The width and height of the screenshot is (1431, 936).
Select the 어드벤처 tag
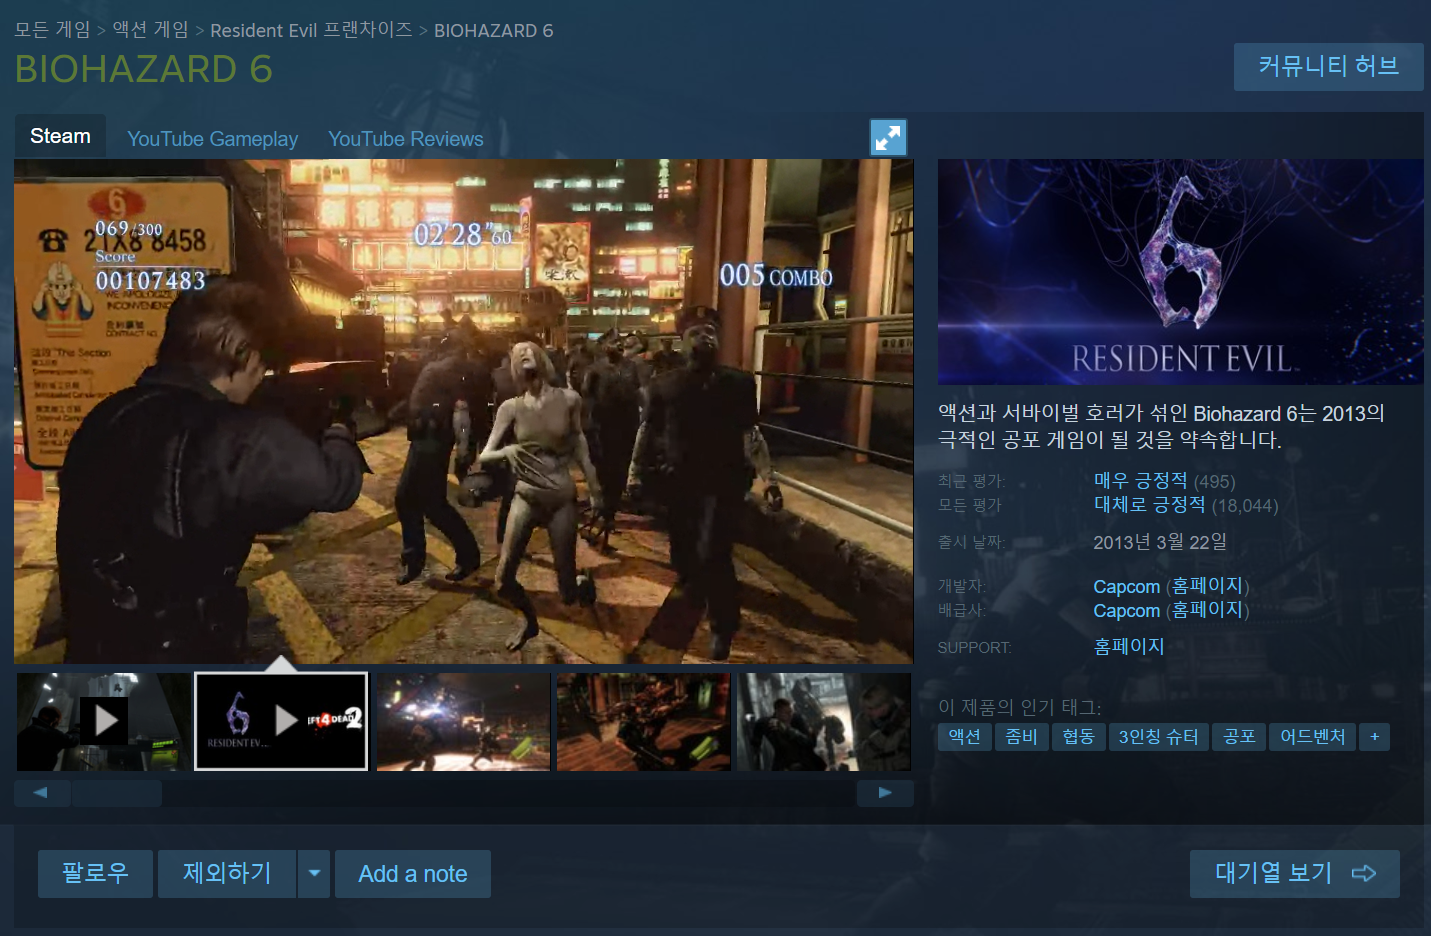pos(1313,737)
